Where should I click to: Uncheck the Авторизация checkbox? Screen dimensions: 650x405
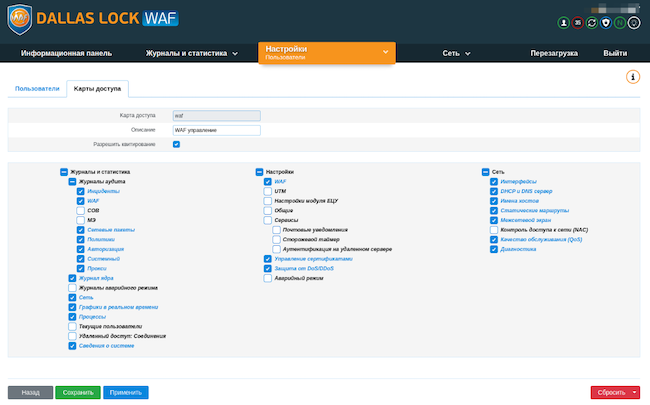tap(80, 249)
